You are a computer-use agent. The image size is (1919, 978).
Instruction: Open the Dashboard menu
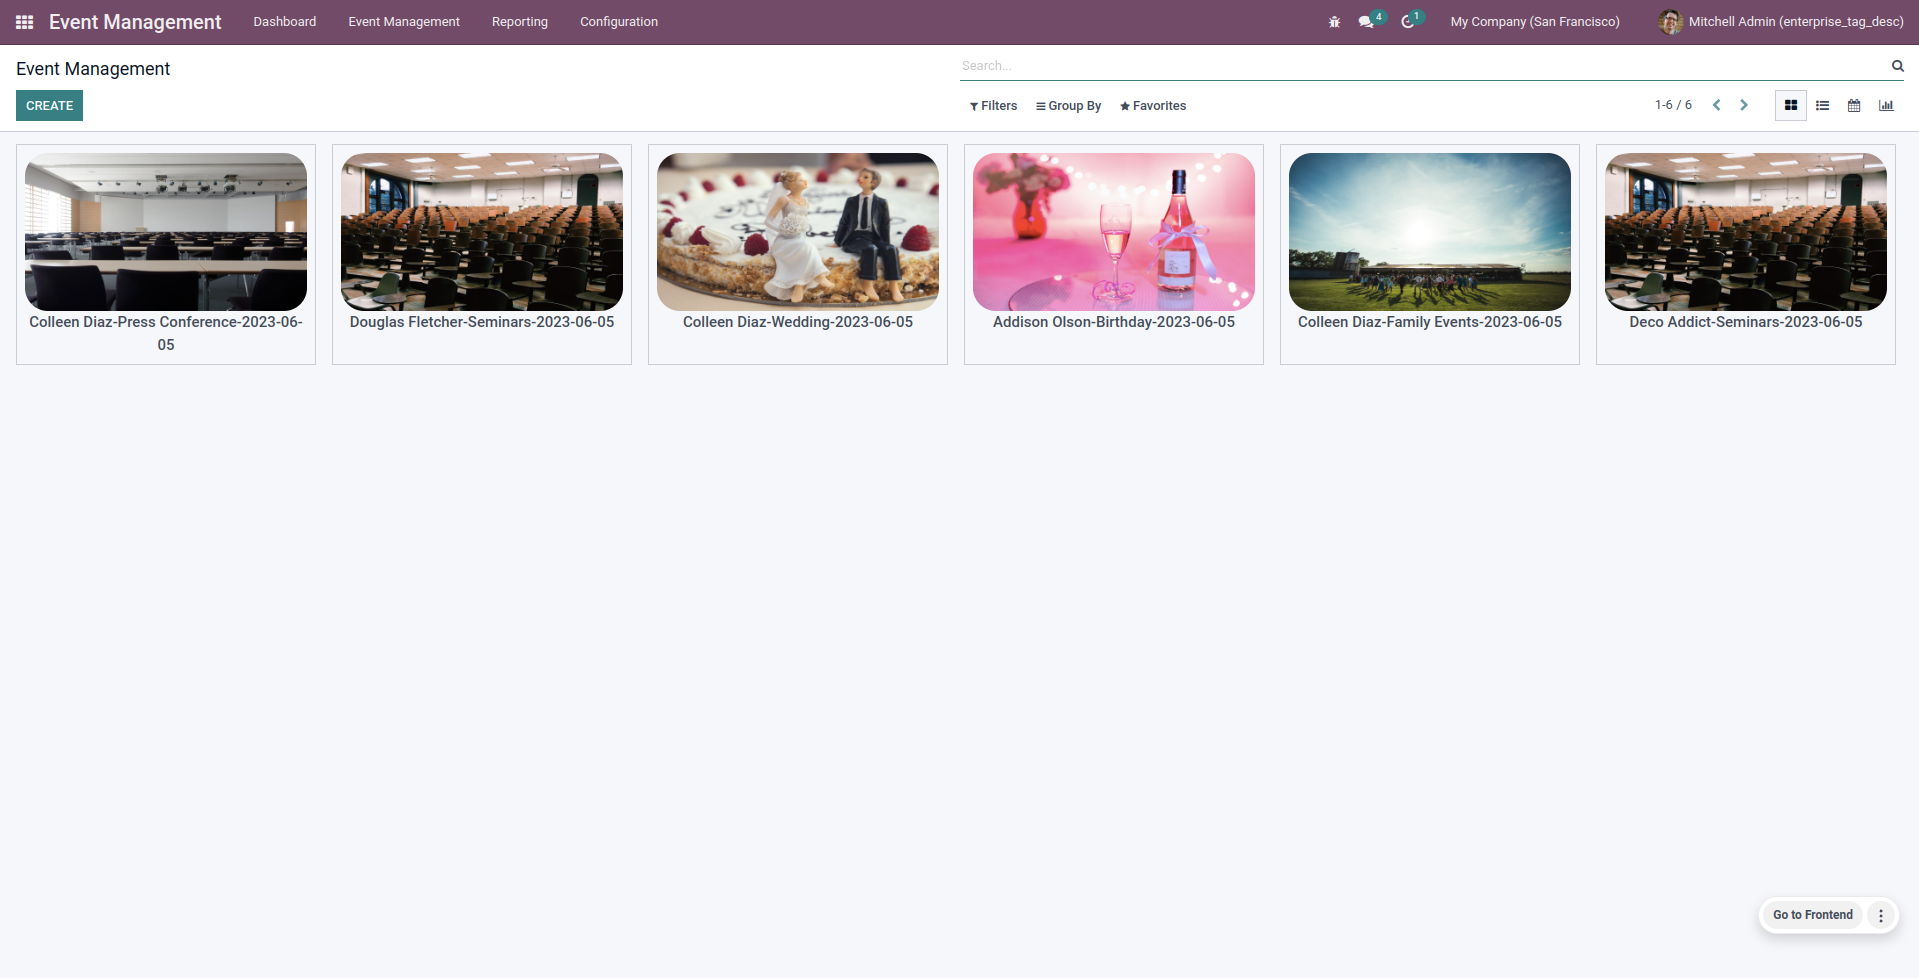(x=285, y=22)
